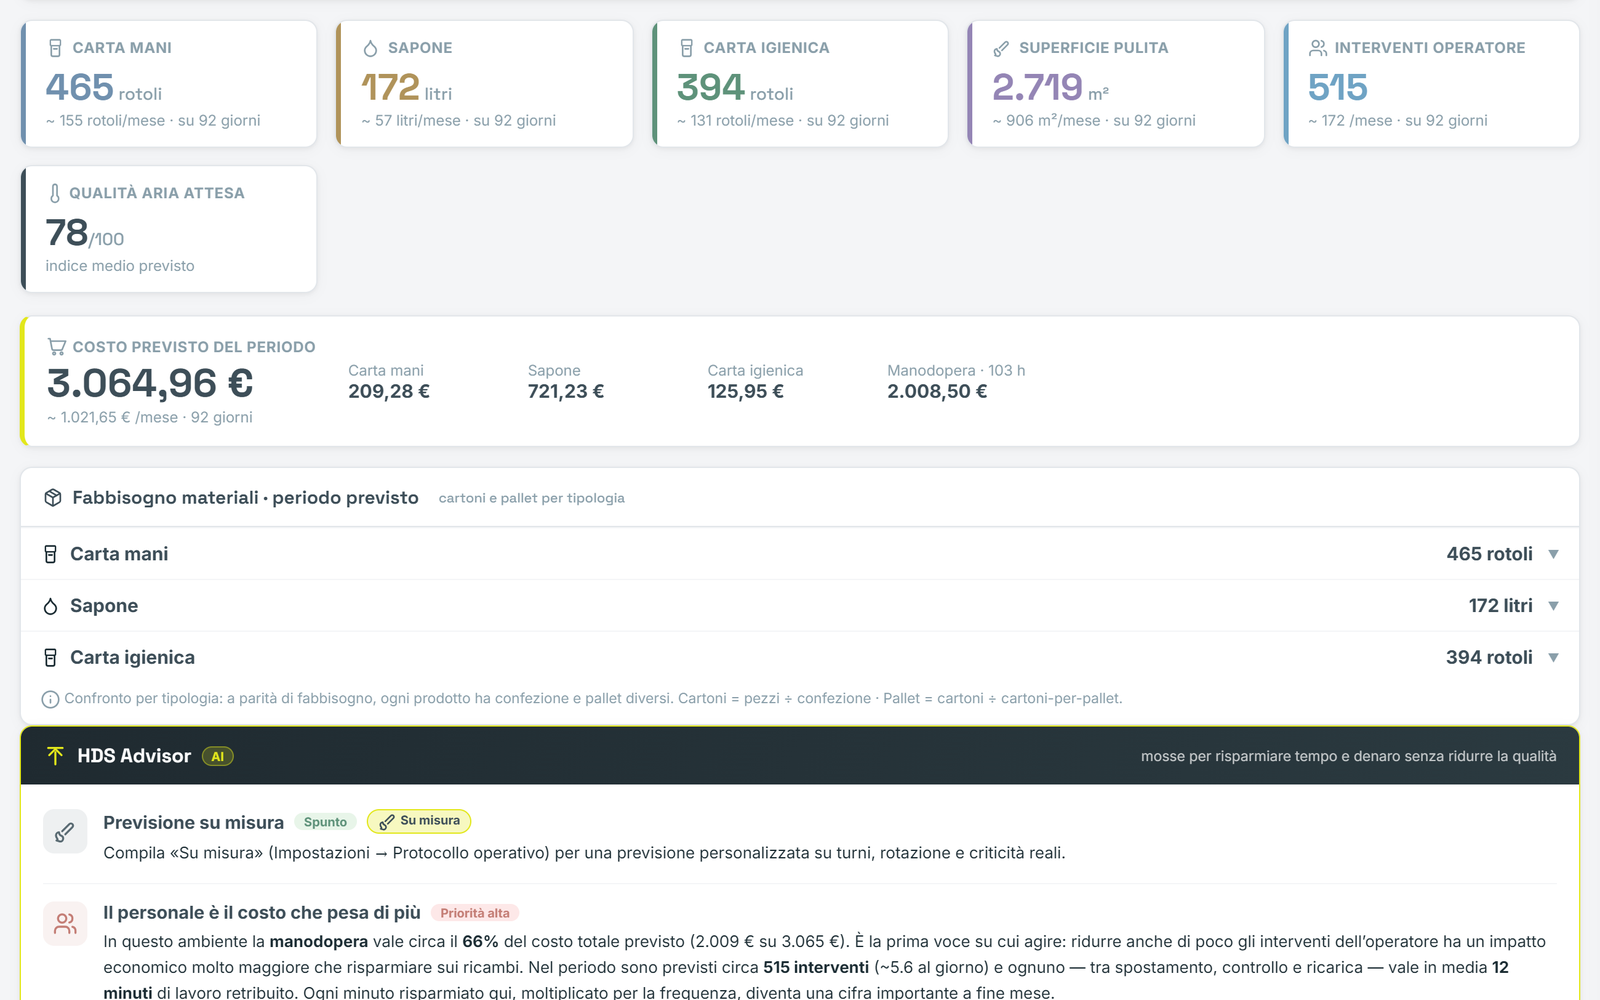Click the droplet icon in Sapone card
Screen dimensions: 1600x1000
[x=371, y=48]
